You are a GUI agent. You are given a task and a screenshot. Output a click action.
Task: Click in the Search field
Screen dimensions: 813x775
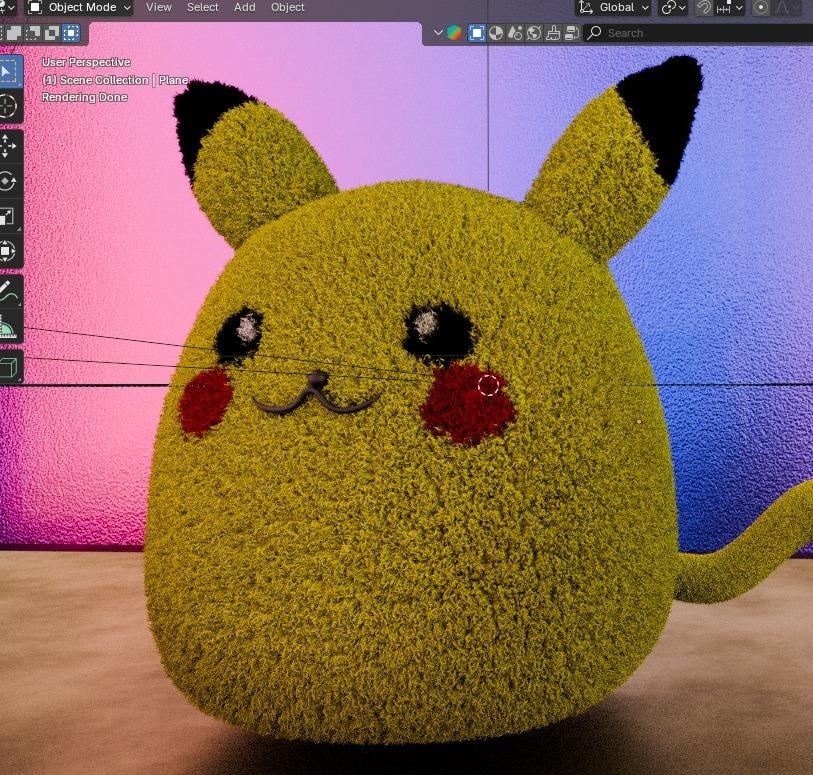click(698, 33)
